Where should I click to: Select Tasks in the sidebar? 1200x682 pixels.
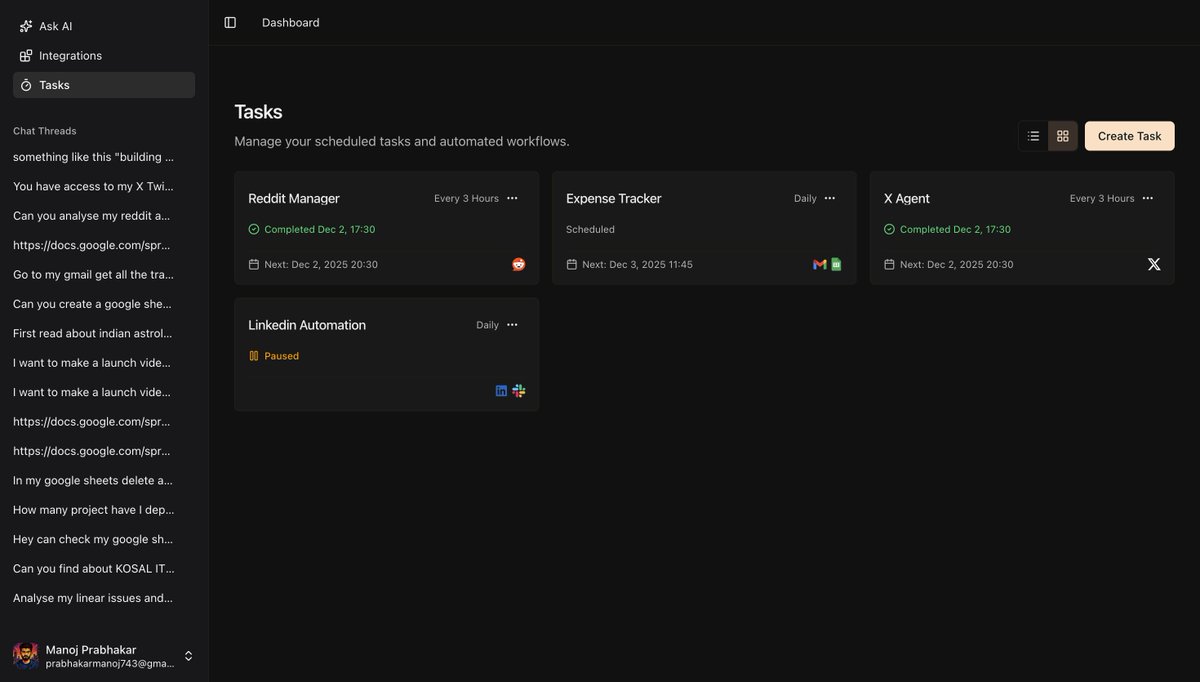[x=54, y=83]
